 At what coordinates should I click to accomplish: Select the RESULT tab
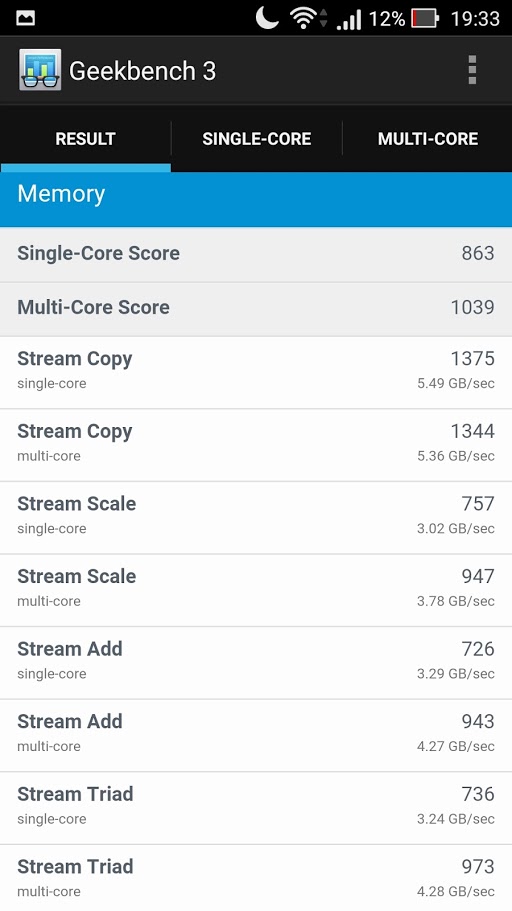[85, 139]
